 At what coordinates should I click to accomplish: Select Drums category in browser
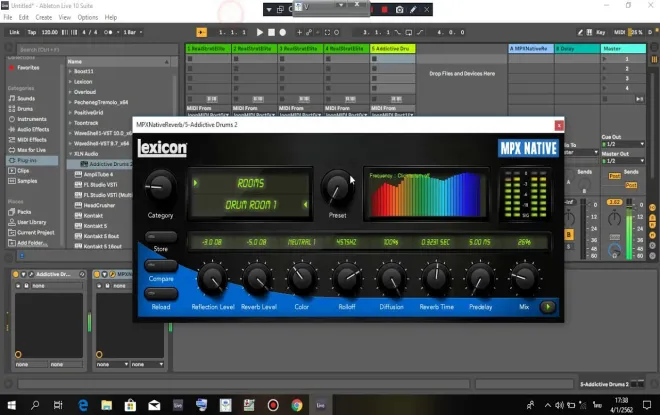click(x=25, y=109)
